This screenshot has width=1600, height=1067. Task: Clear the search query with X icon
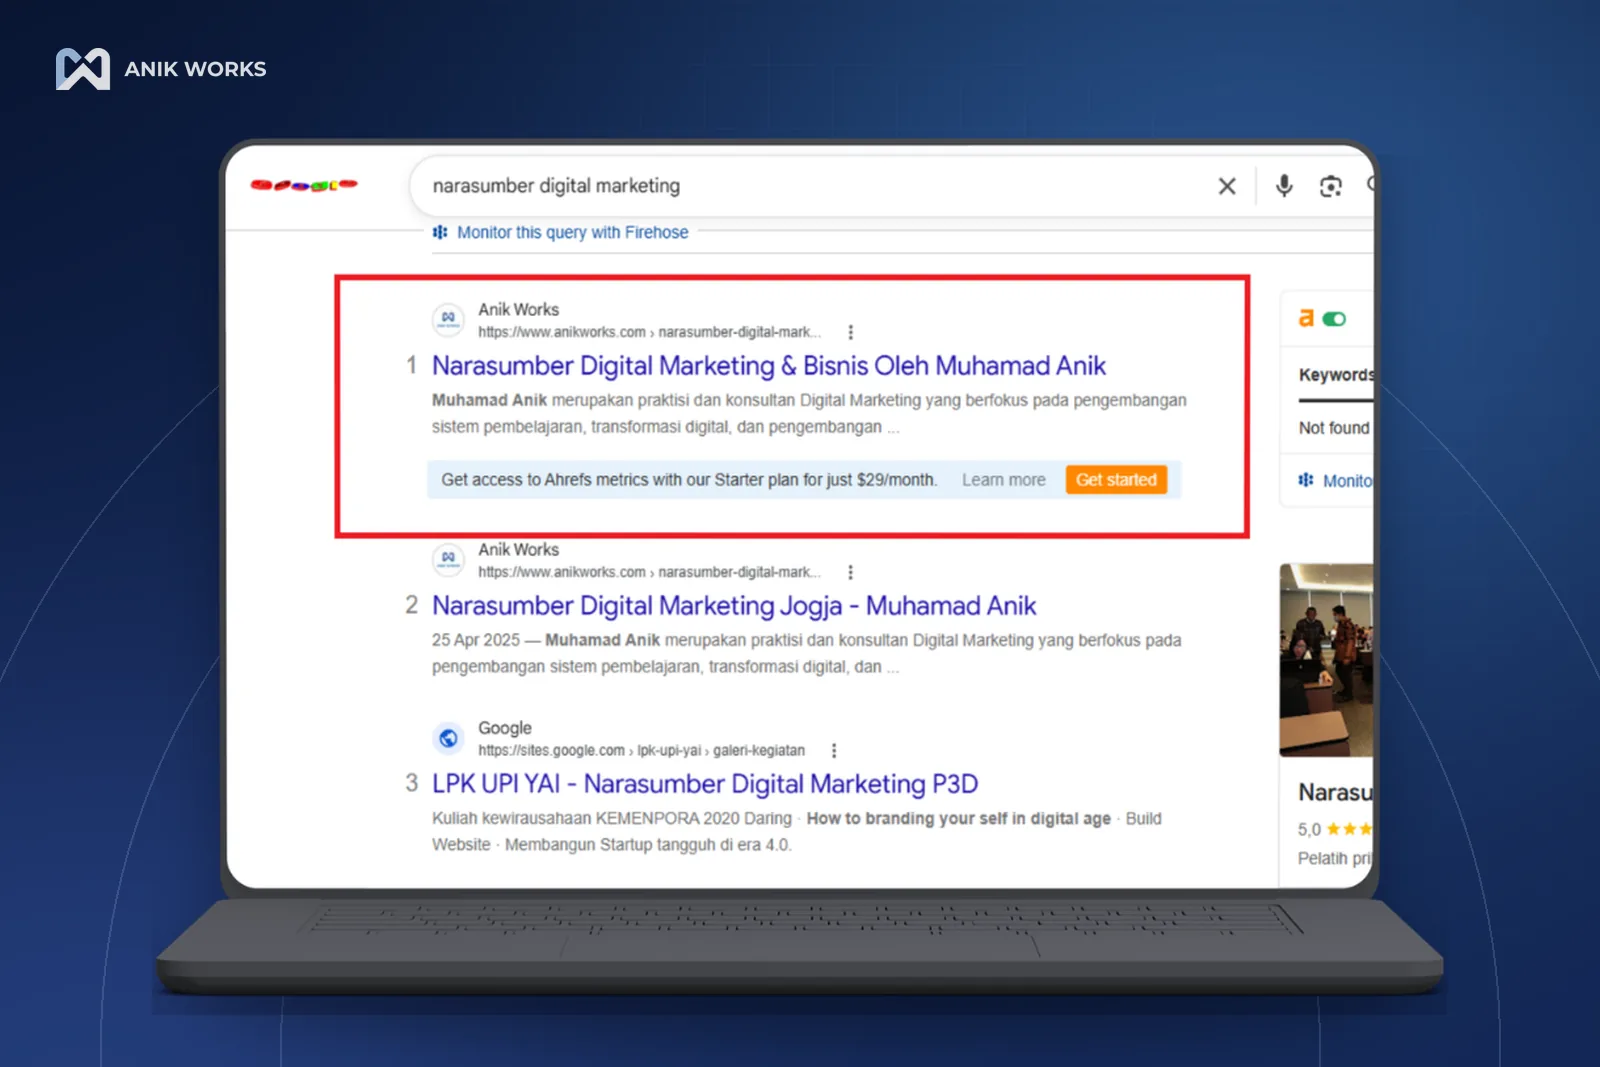click(1227, 186)
